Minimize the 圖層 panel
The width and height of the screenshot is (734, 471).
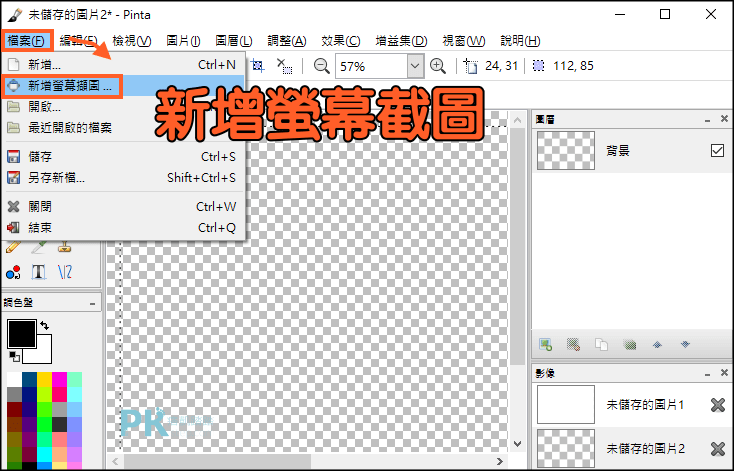[x=707, y=120]
